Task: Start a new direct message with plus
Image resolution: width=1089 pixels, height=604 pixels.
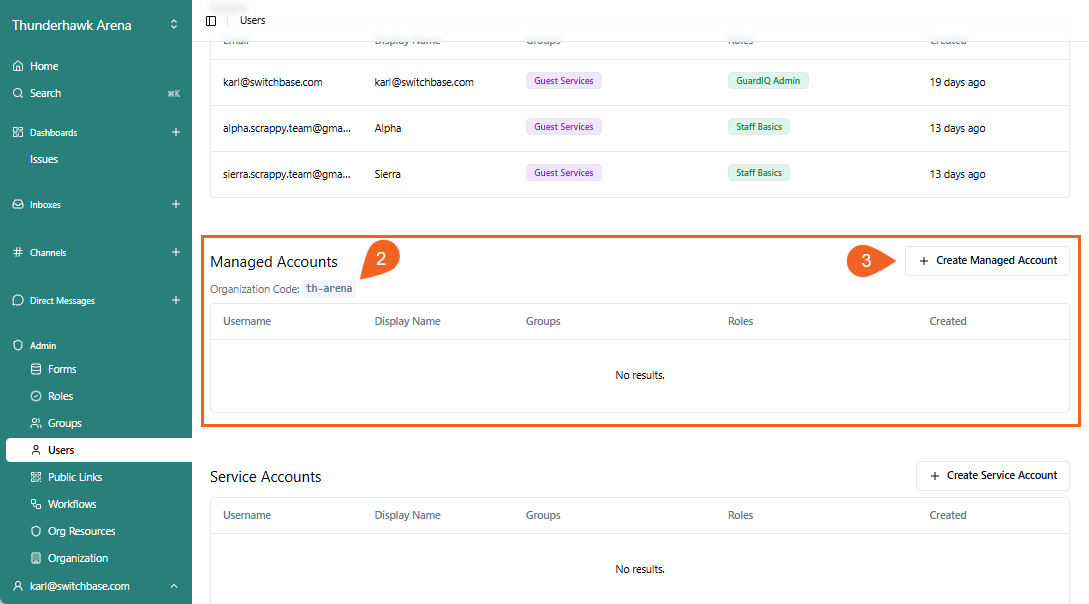Action: [176, 300]
